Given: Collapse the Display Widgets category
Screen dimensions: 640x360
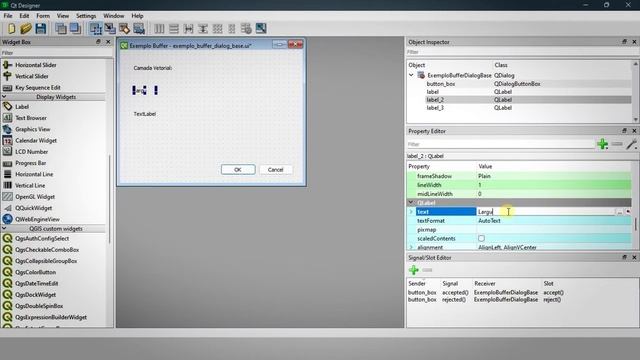Looking at the screenshot, I should (x=4, y=97).
